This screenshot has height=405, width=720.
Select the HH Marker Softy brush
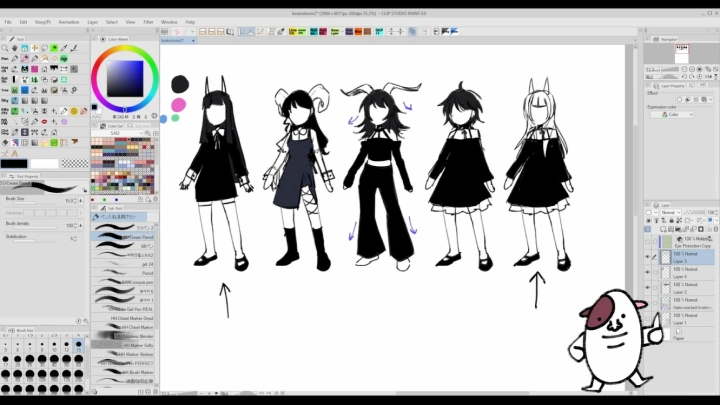point(123,345)
